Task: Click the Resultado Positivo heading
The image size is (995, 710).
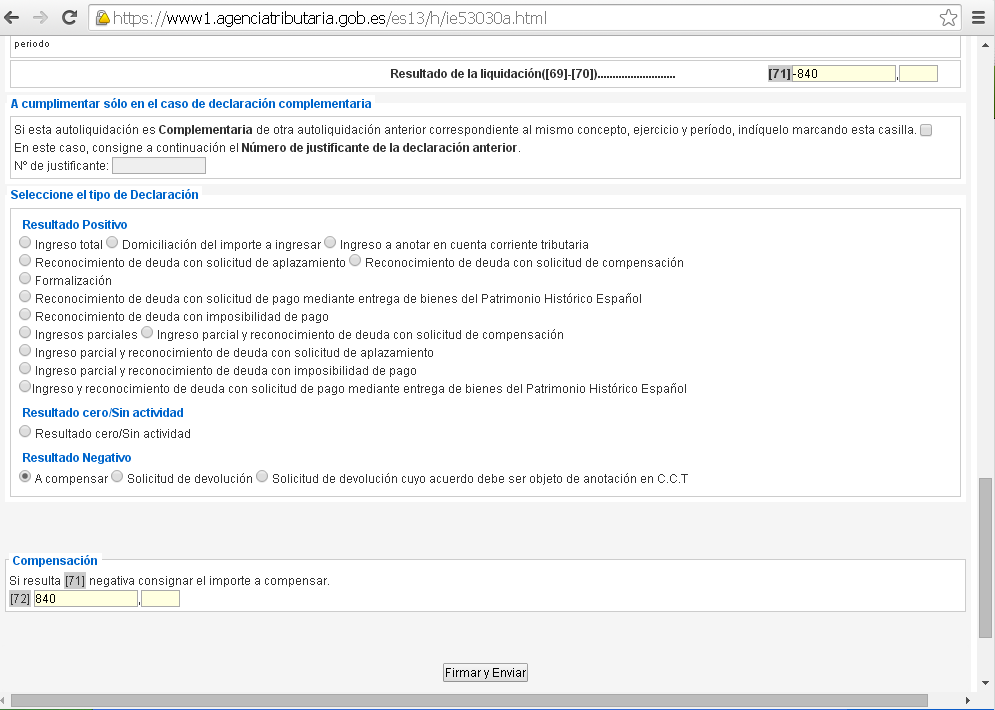Action: (x=74, y=225)
